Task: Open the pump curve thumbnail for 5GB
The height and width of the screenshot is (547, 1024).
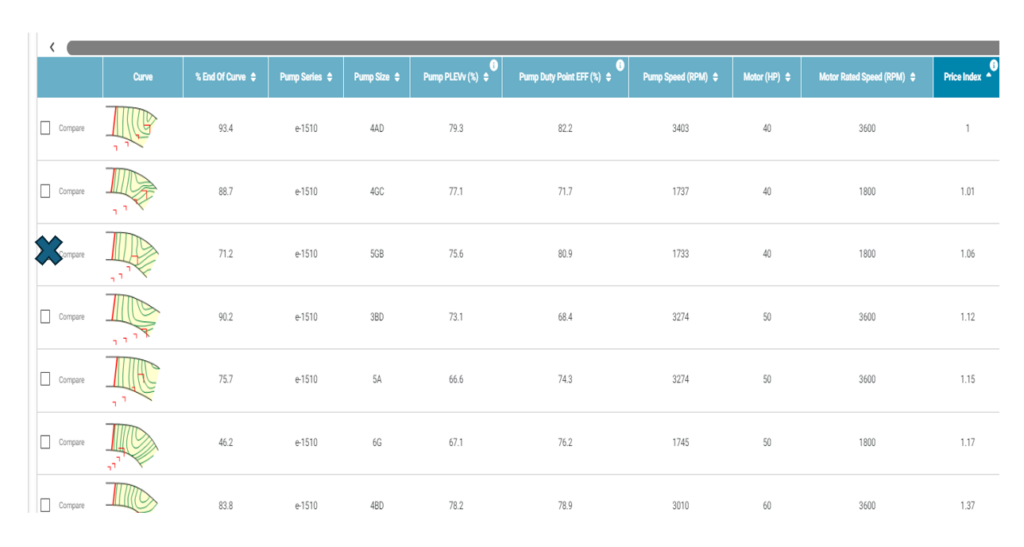Action: pyautogui.click(x=132, y=254)
